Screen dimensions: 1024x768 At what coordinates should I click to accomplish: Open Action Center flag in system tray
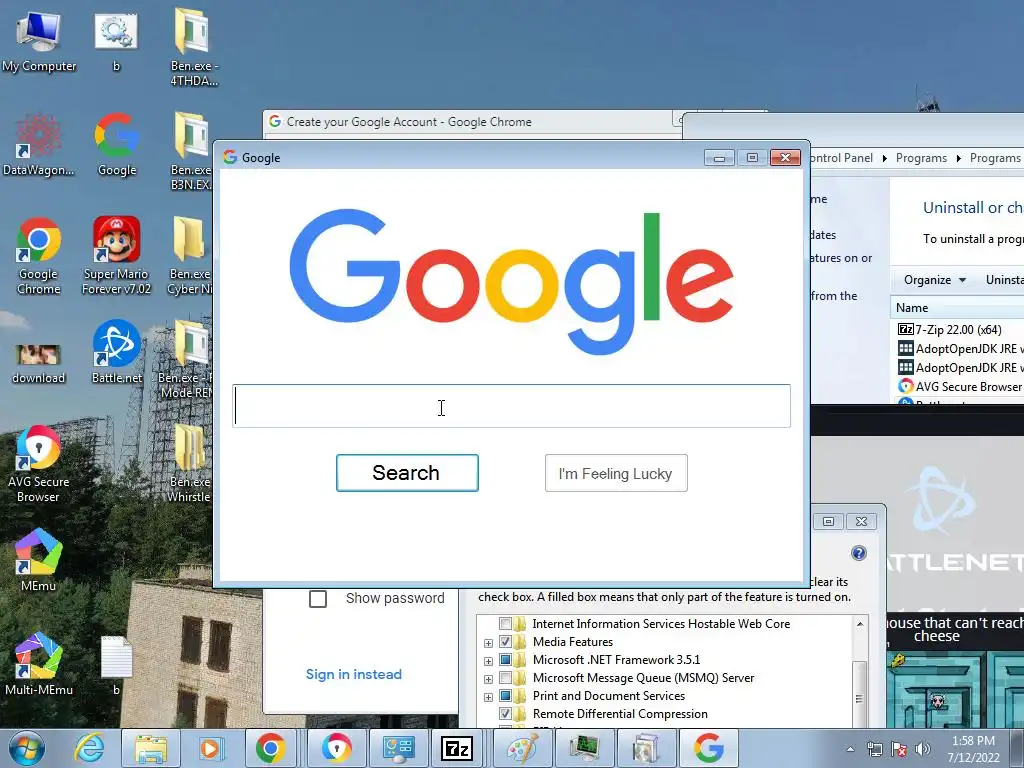[899, 749]
